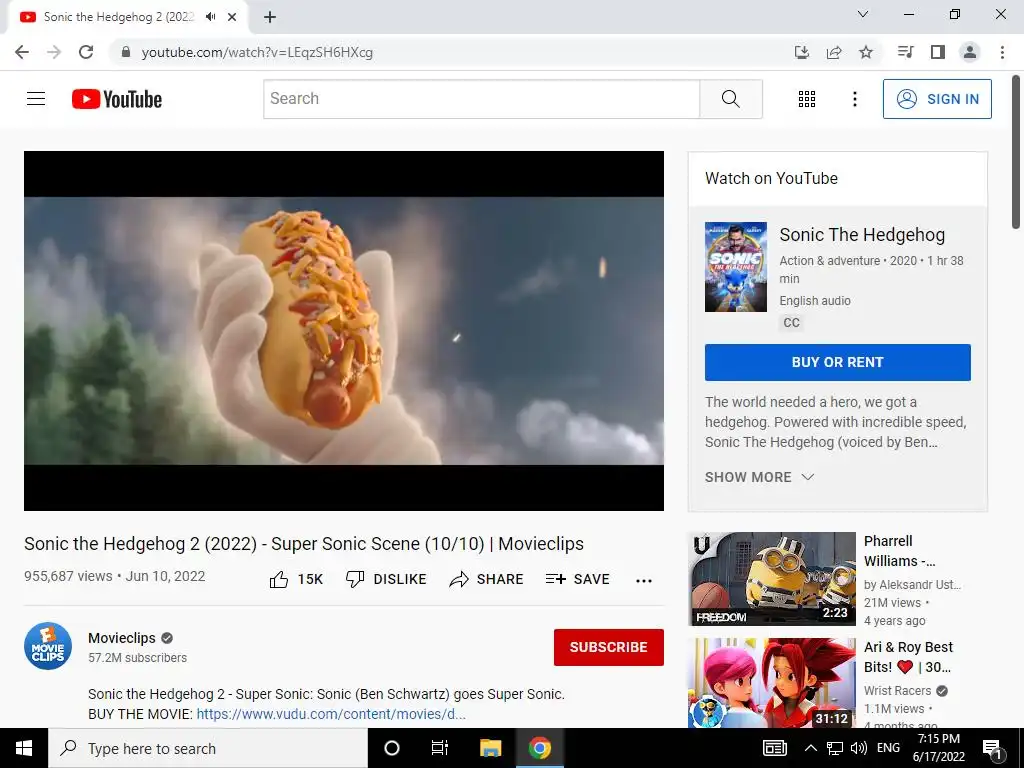Viewport: 1024px width, 768px height.
Task: Open YouTube settings three-dot menu
Action: click(854, 99)
